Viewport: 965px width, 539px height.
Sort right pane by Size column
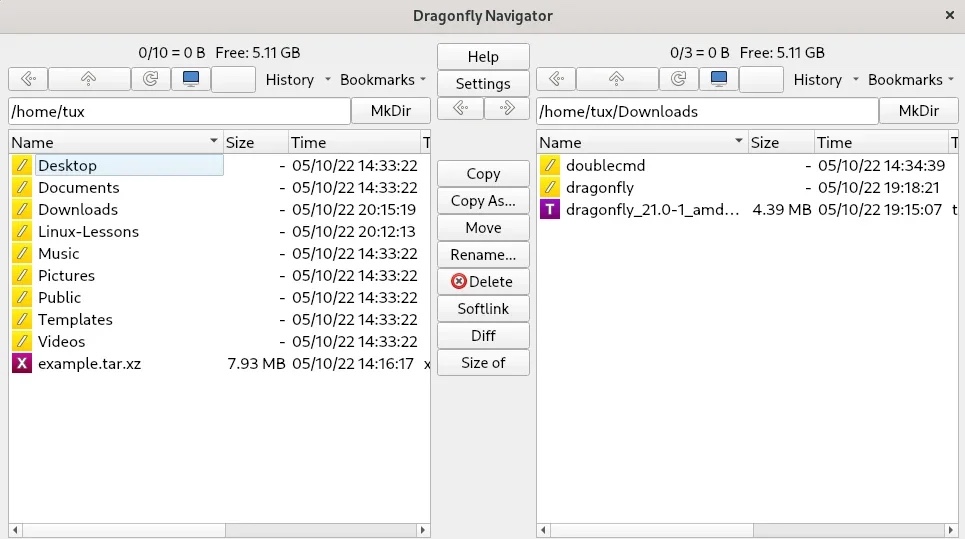[x=780, y=143]
